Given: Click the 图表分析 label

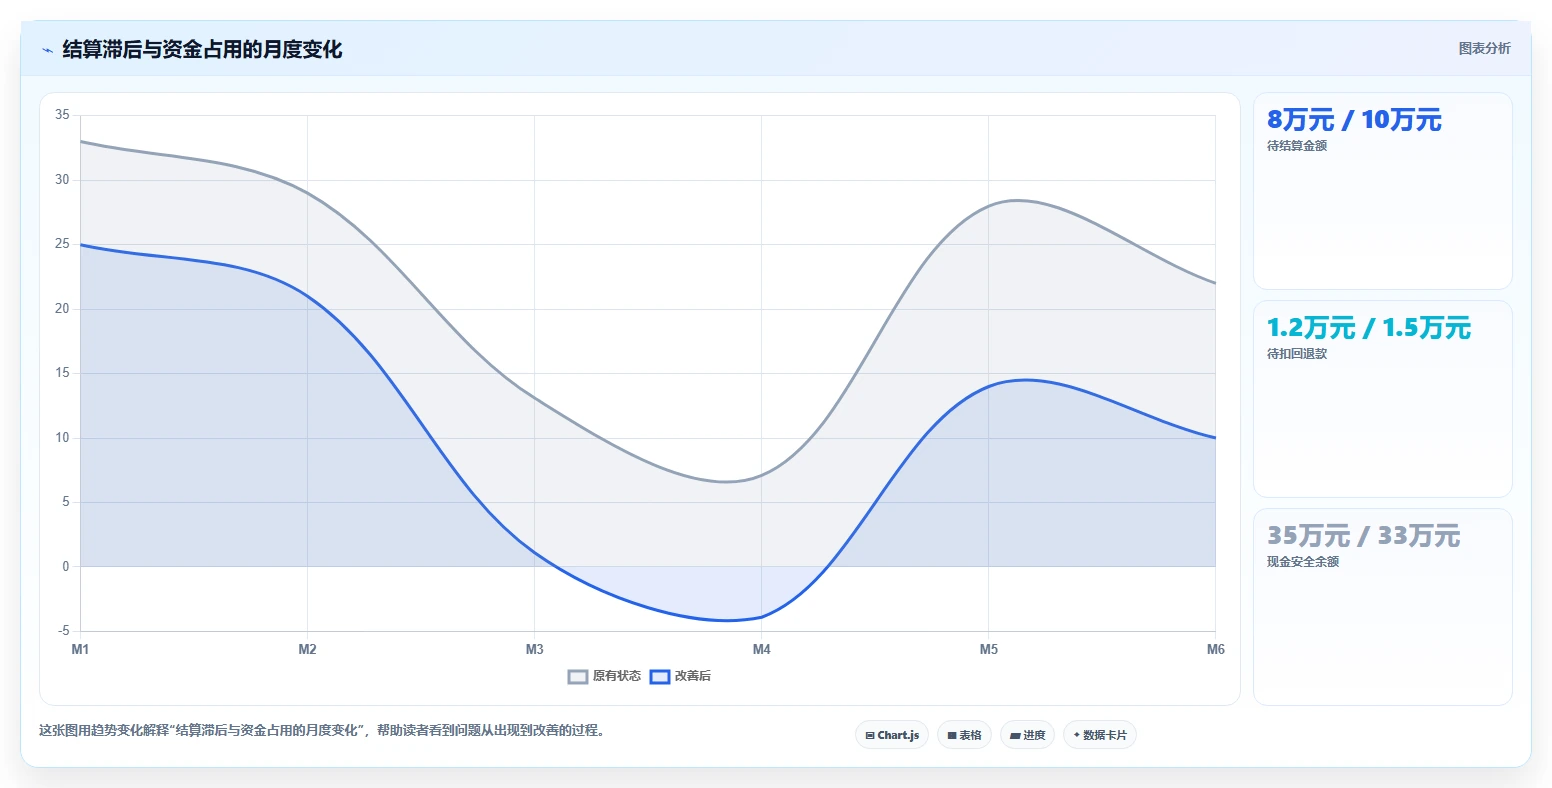Looking at the screenshot, I should [x=1485, y=49].
